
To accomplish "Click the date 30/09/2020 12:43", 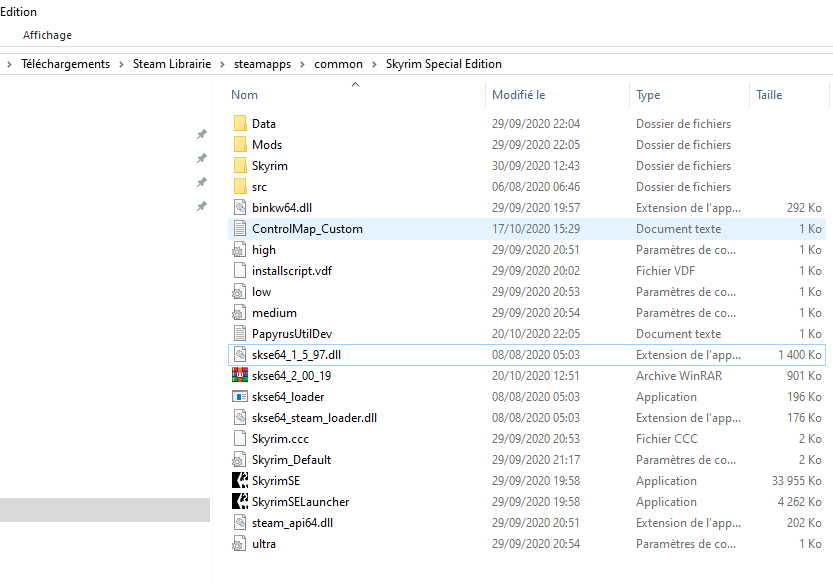I will click(x=536, y=166).
